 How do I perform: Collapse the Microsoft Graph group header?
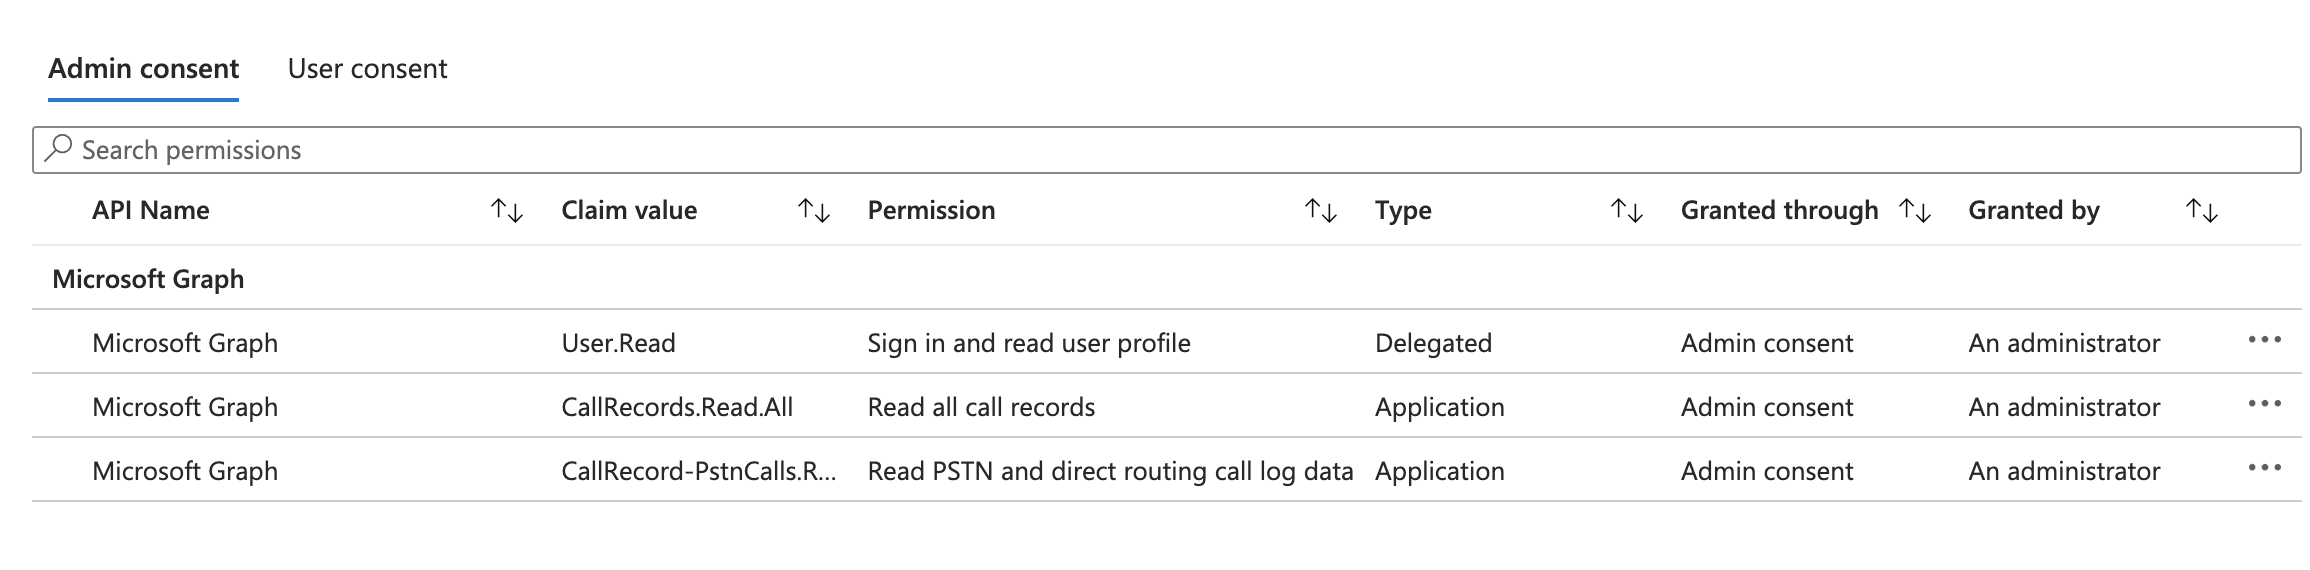[148, 279]
